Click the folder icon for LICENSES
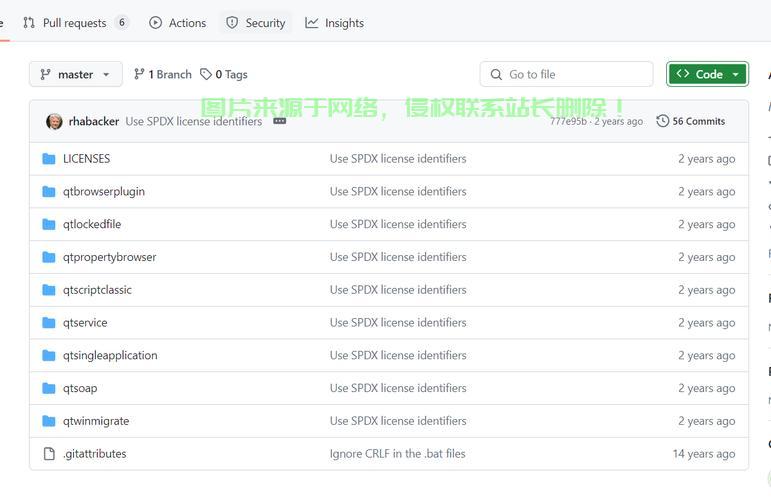The image size is (771, 500). click(49, 159)
